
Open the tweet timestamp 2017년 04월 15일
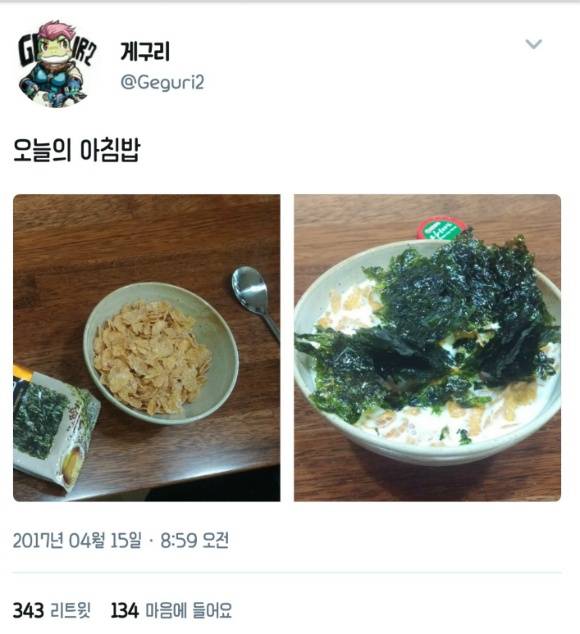point(77,540)
